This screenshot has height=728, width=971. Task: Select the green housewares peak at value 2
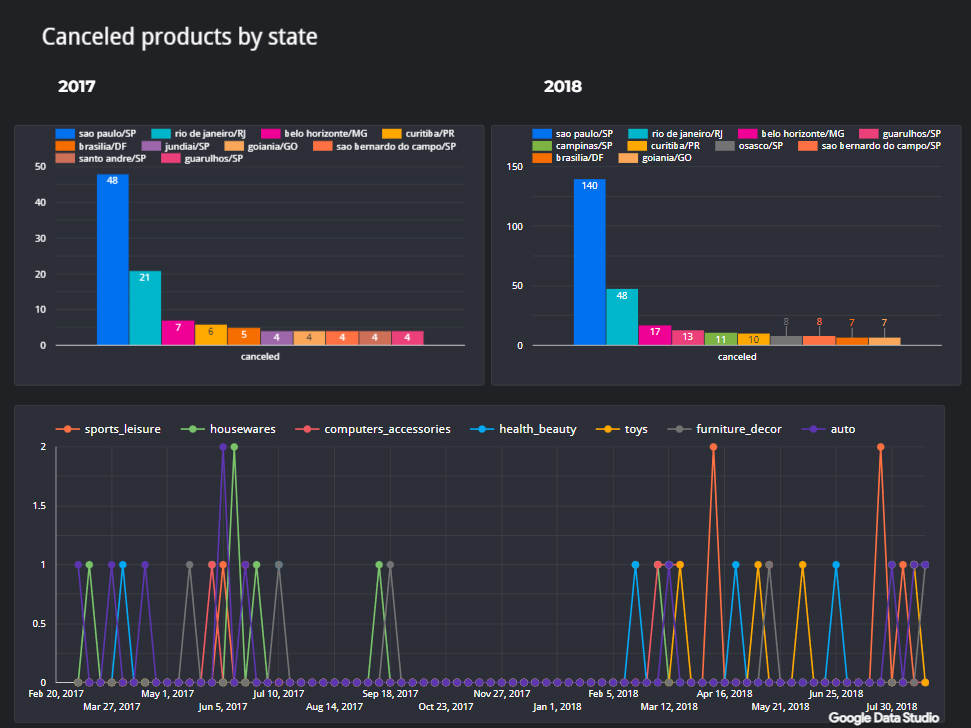tap(234, 447)
